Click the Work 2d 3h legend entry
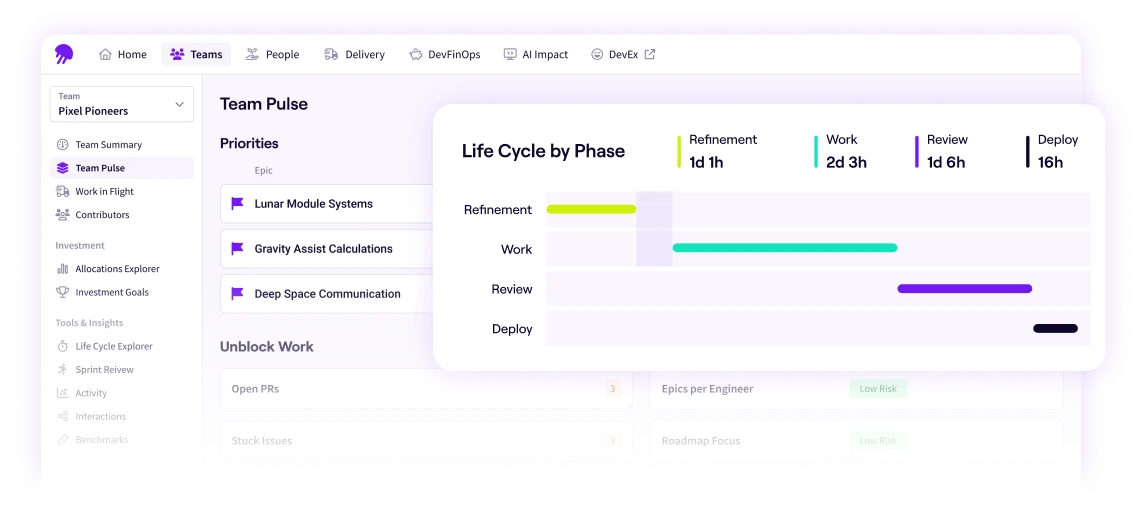 pyautogui.click(x=840, y=151)
